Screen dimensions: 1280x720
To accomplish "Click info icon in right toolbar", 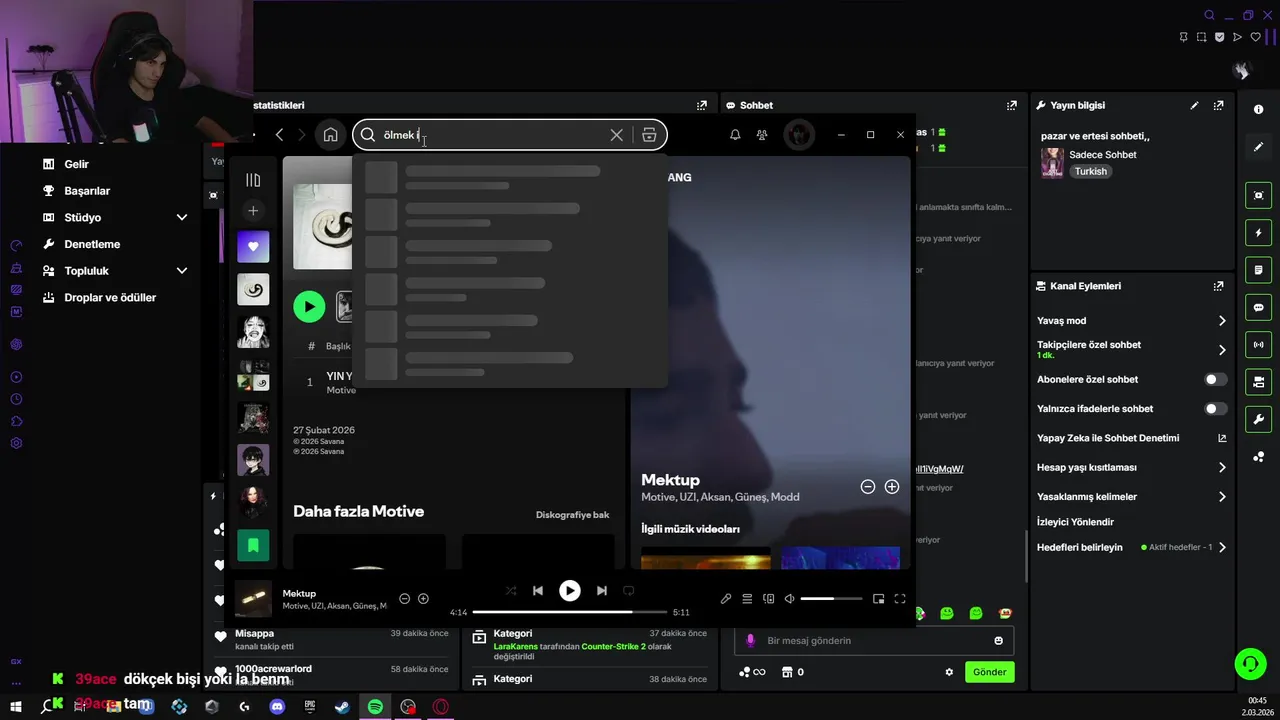I will (1258, 110).
